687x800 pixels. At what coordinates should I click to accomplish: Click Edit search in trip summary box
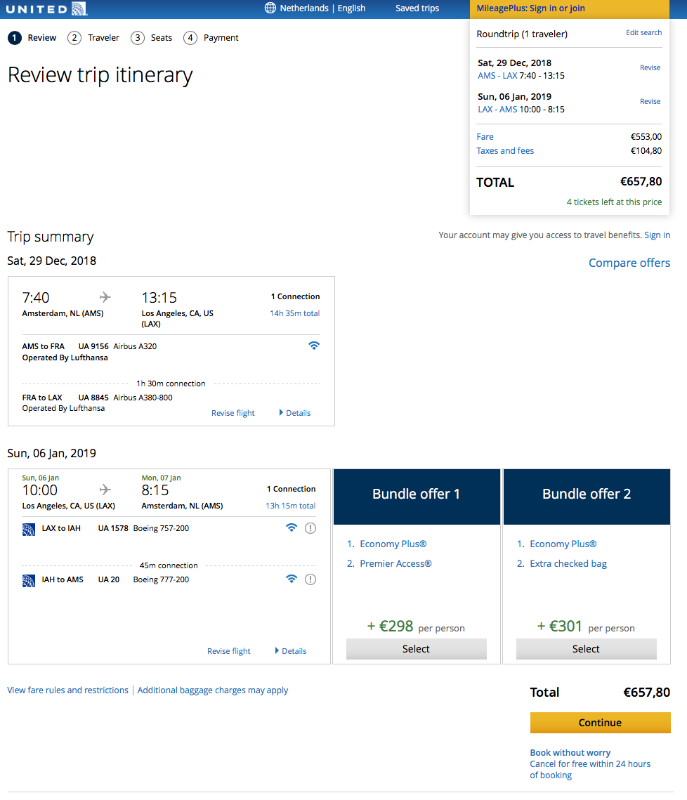coord(643,33)
